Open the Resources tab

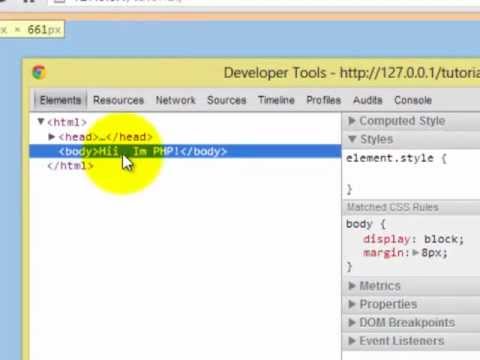(118, 100)
